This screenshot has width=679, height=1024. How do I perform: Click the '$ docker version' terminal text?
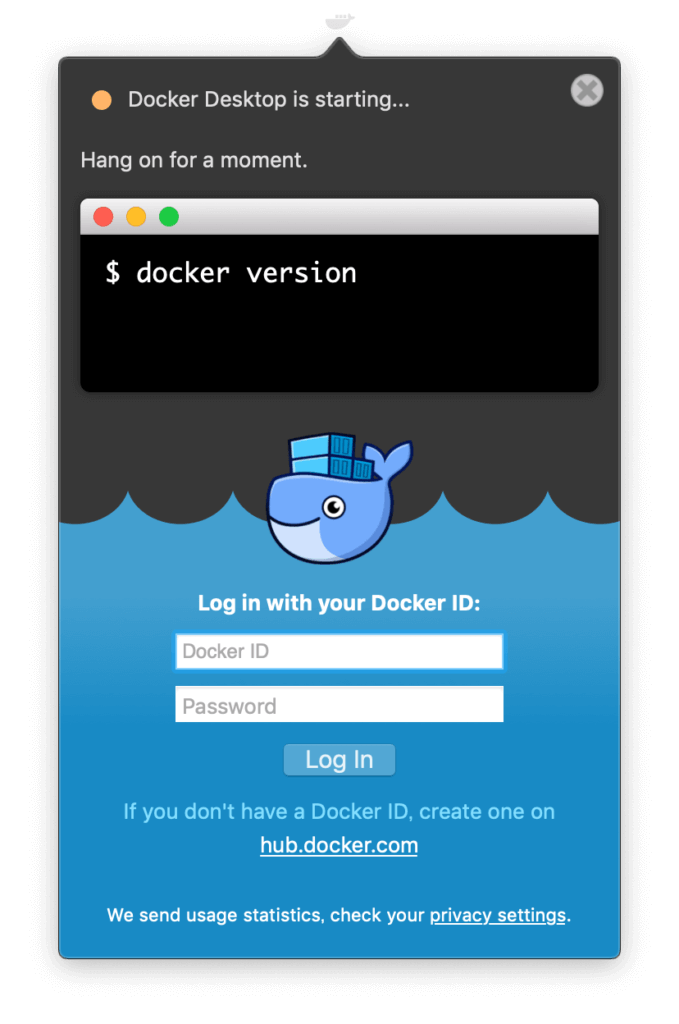tap(231, 273)
